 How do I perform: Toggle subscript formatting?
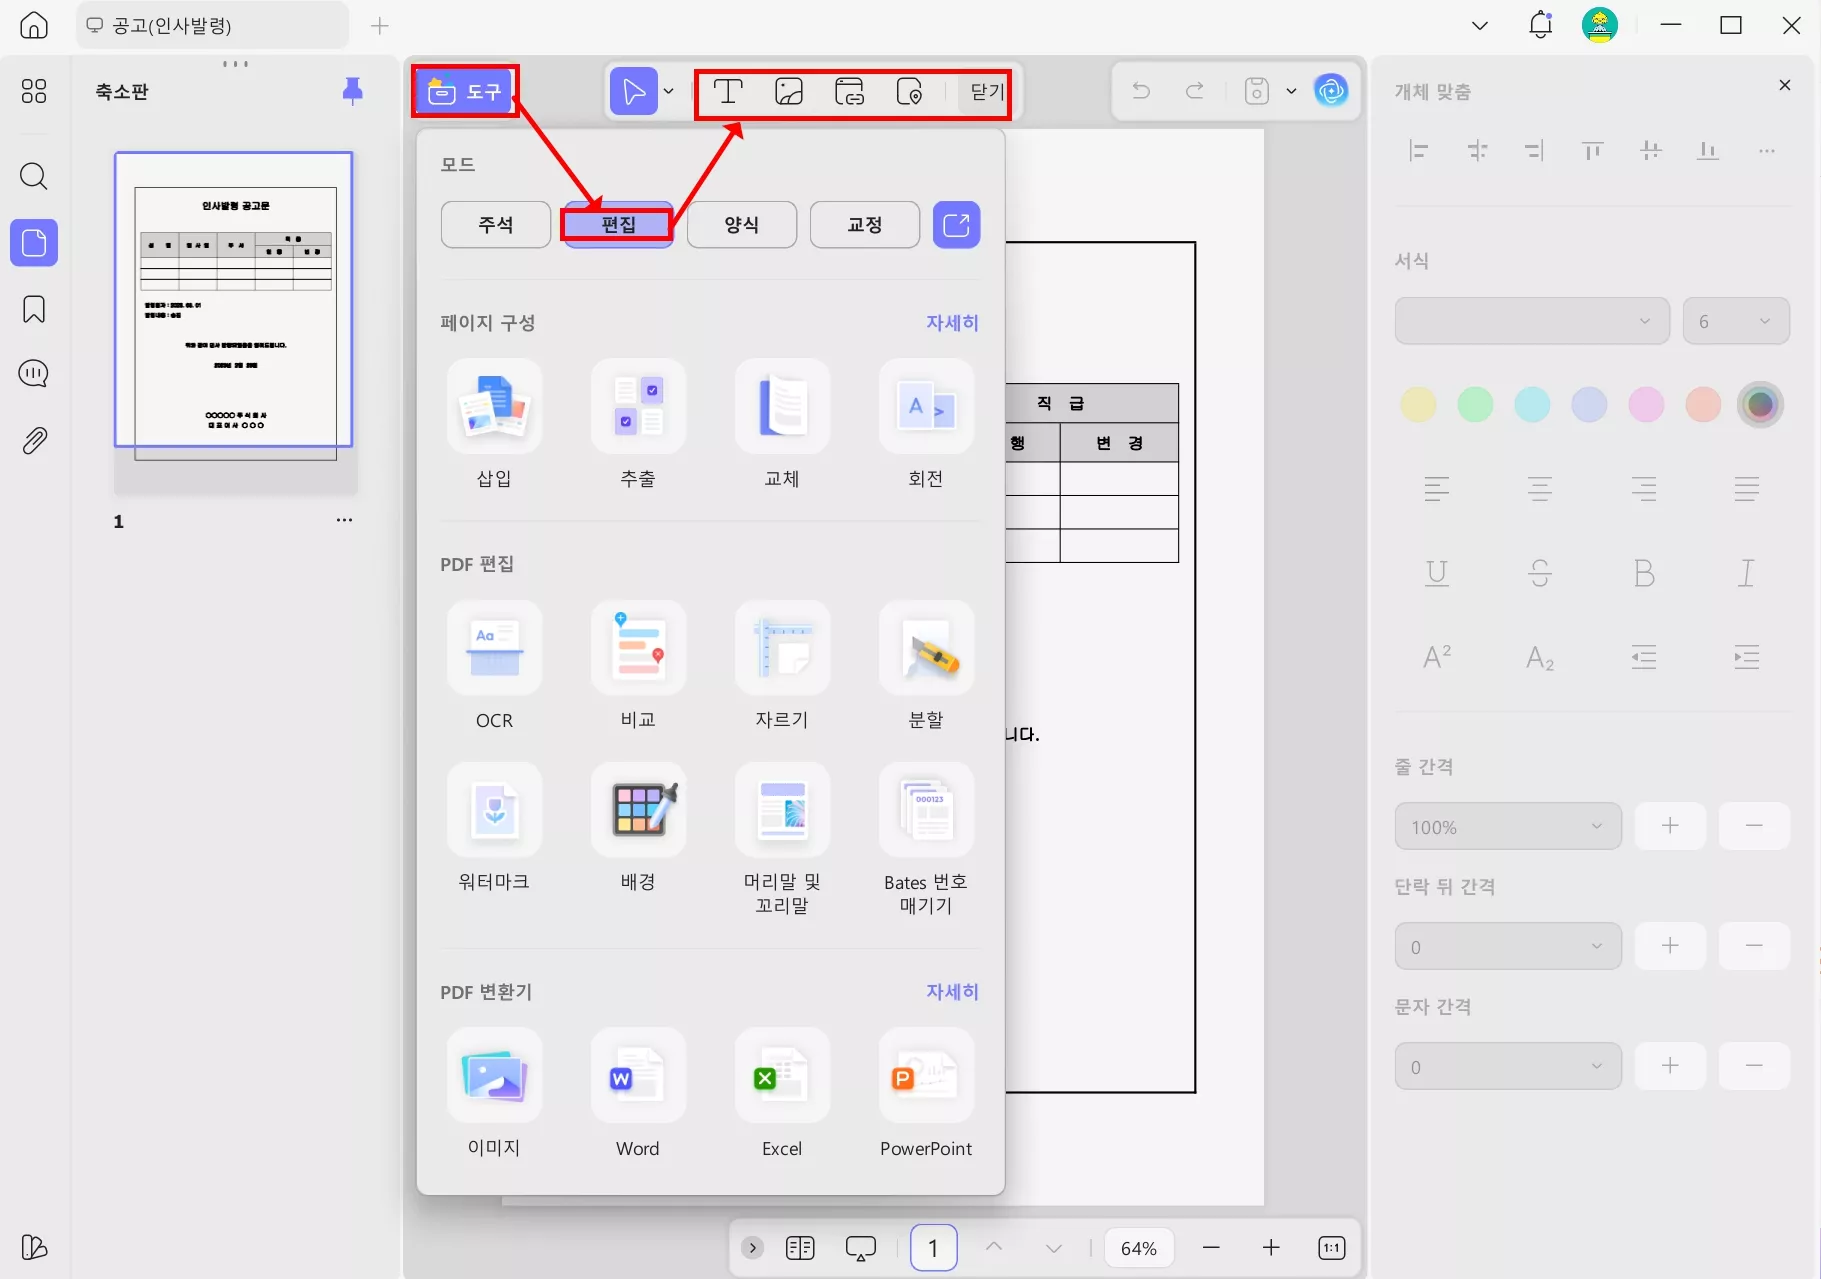[x=1540, y=658]
